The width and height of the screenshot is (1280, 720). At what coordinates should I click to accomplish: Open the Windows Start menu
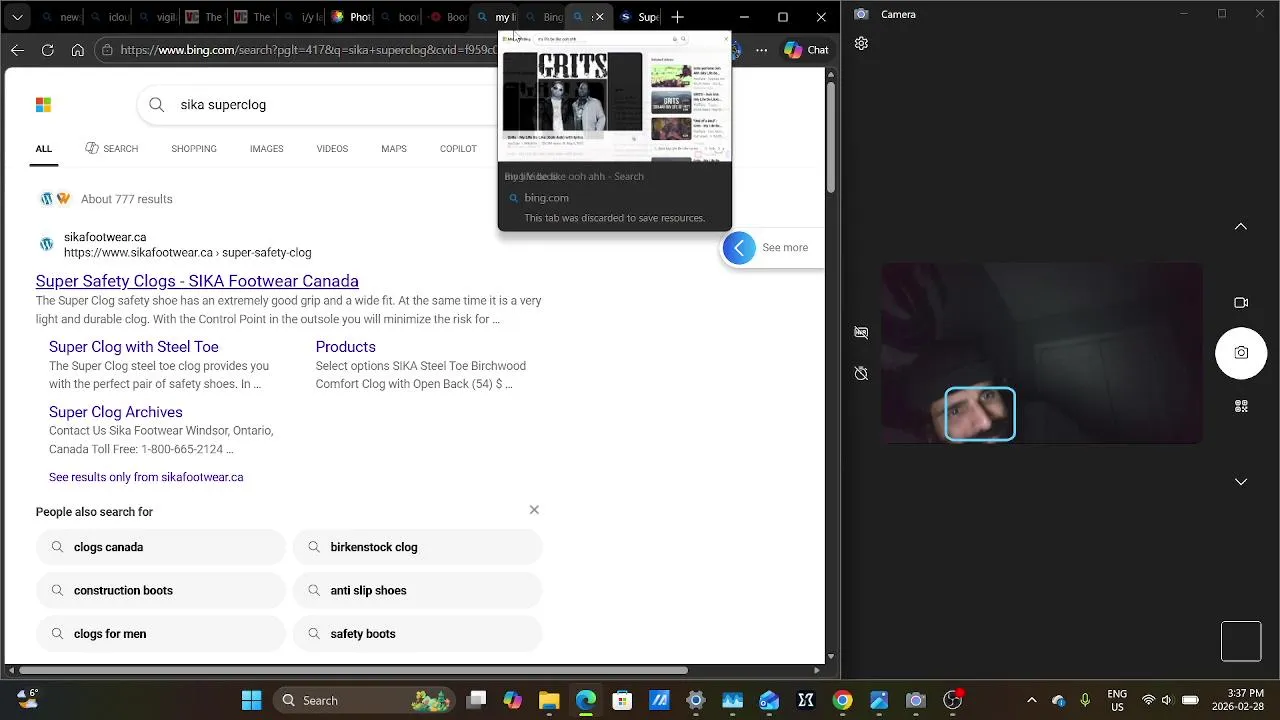(251, 700)
